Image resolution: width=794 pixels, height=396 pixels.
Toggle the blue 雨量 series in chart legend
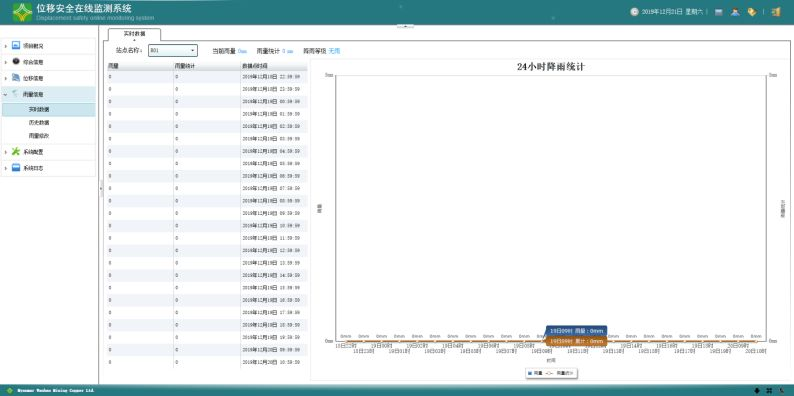(535, 373)
